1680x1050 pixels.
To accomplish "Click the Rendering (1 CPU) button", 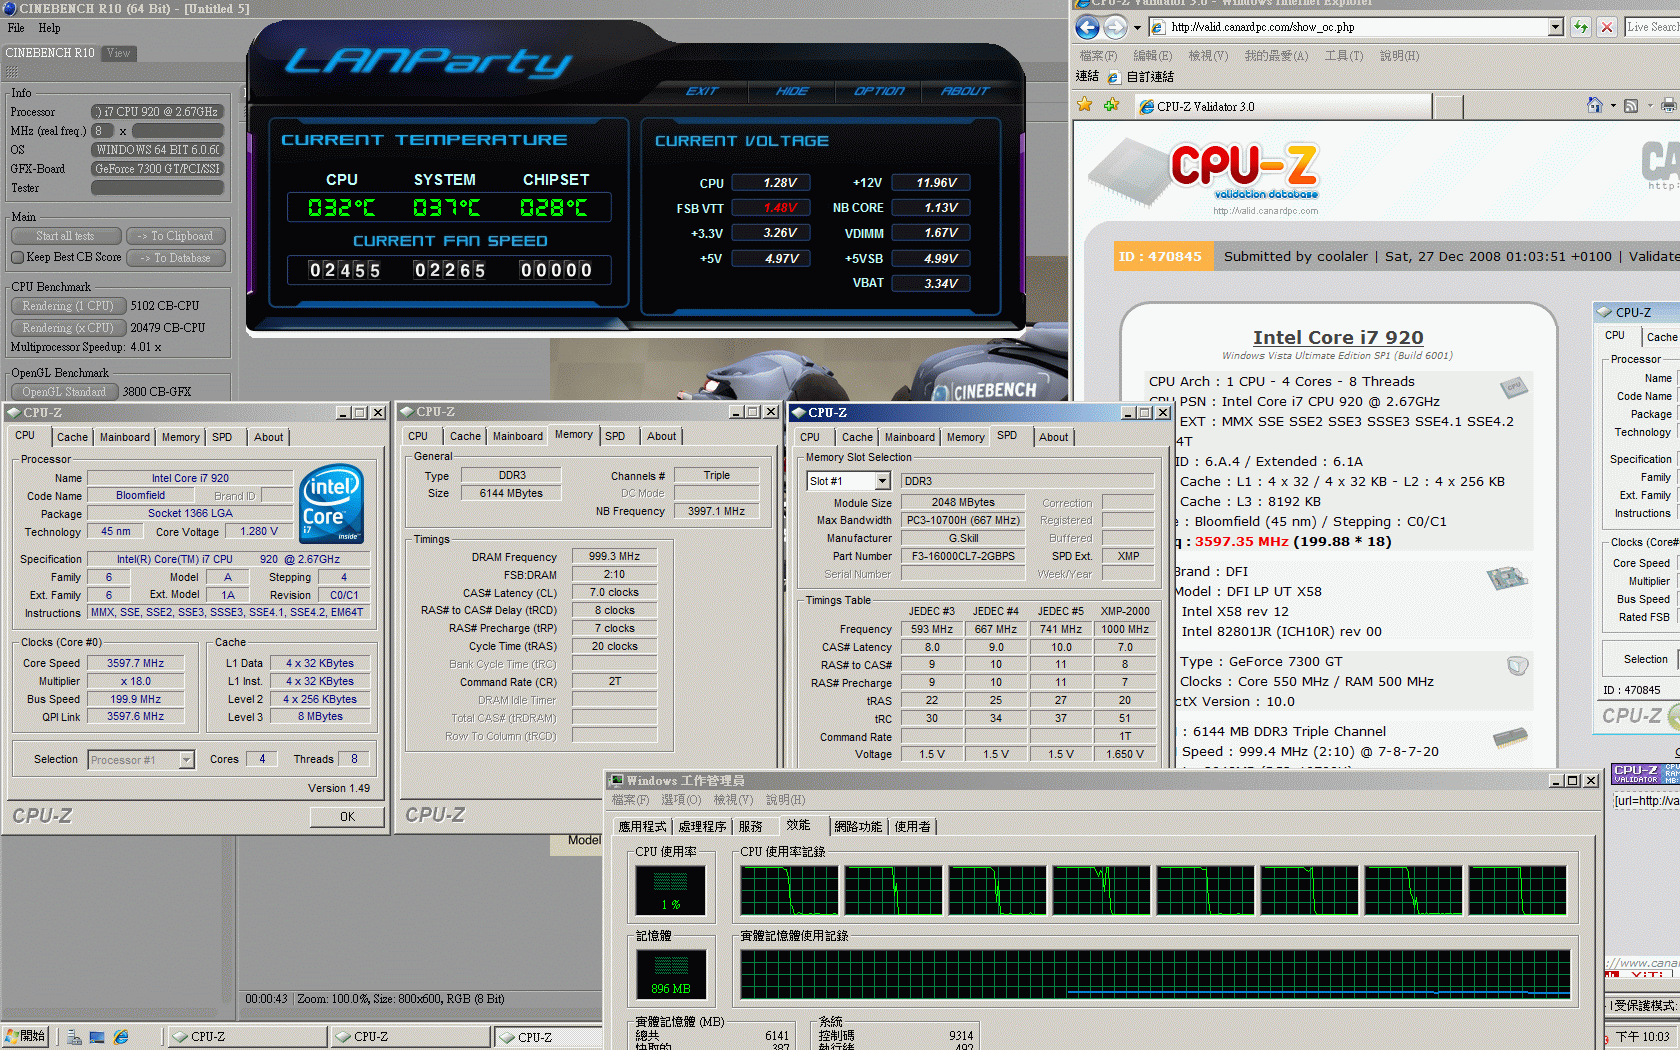I will click(x=68, y=306).
